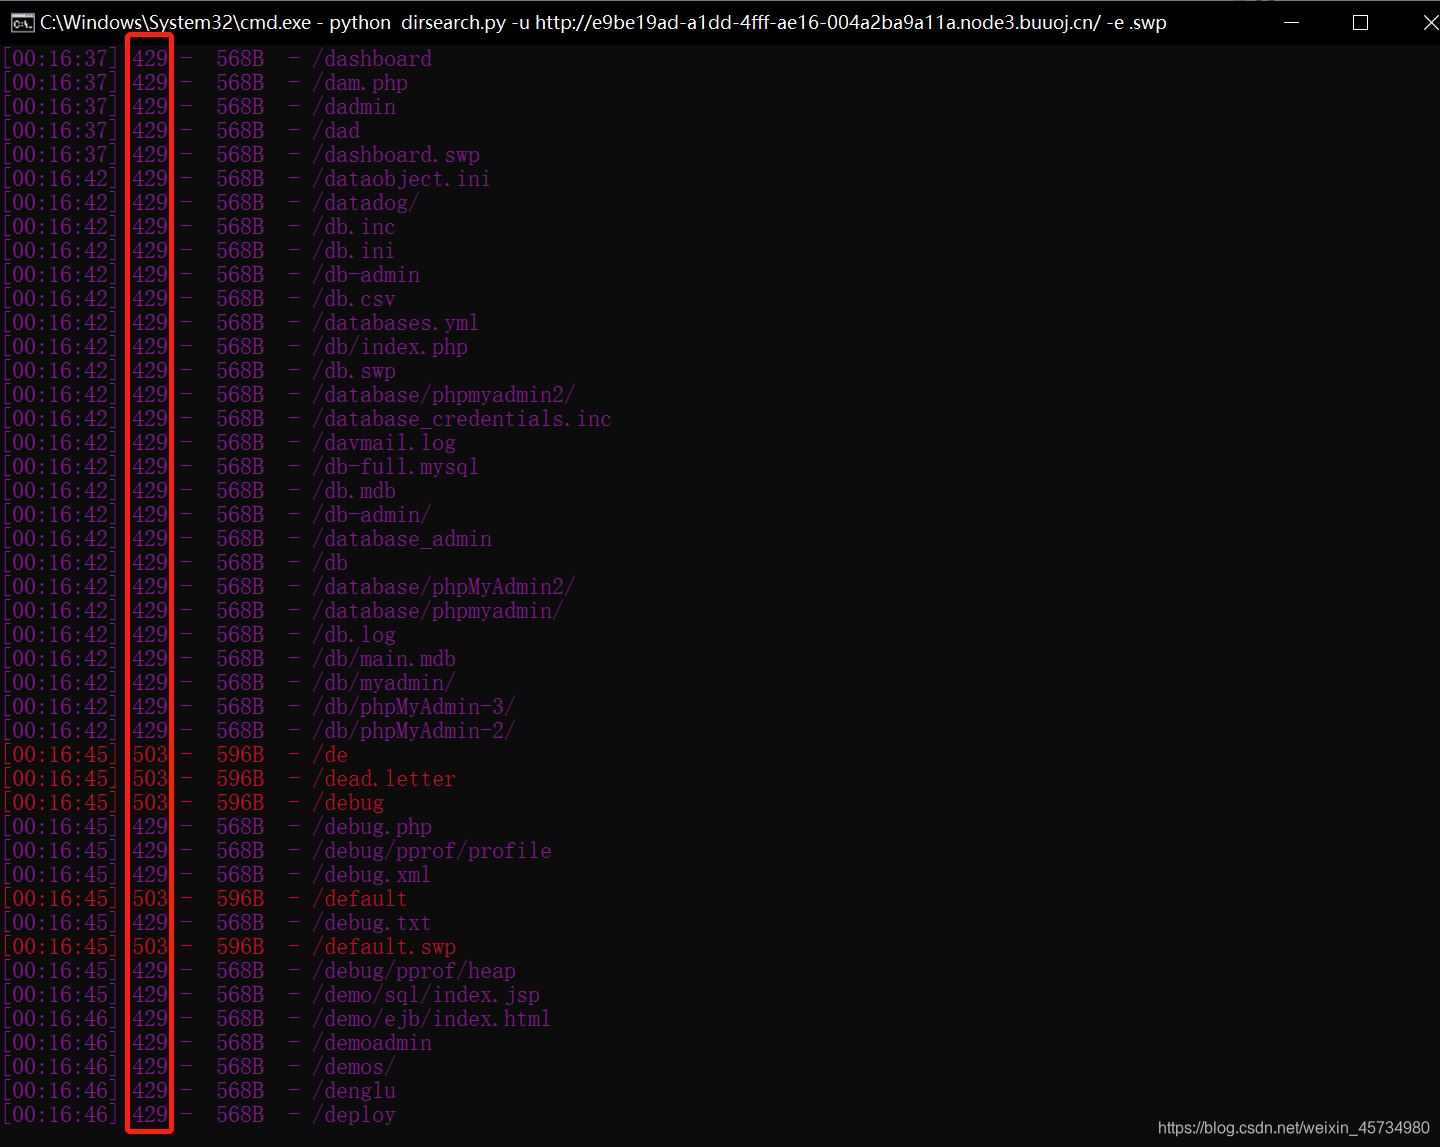Select the /debug.xml path text

click(x=372, y=875)
